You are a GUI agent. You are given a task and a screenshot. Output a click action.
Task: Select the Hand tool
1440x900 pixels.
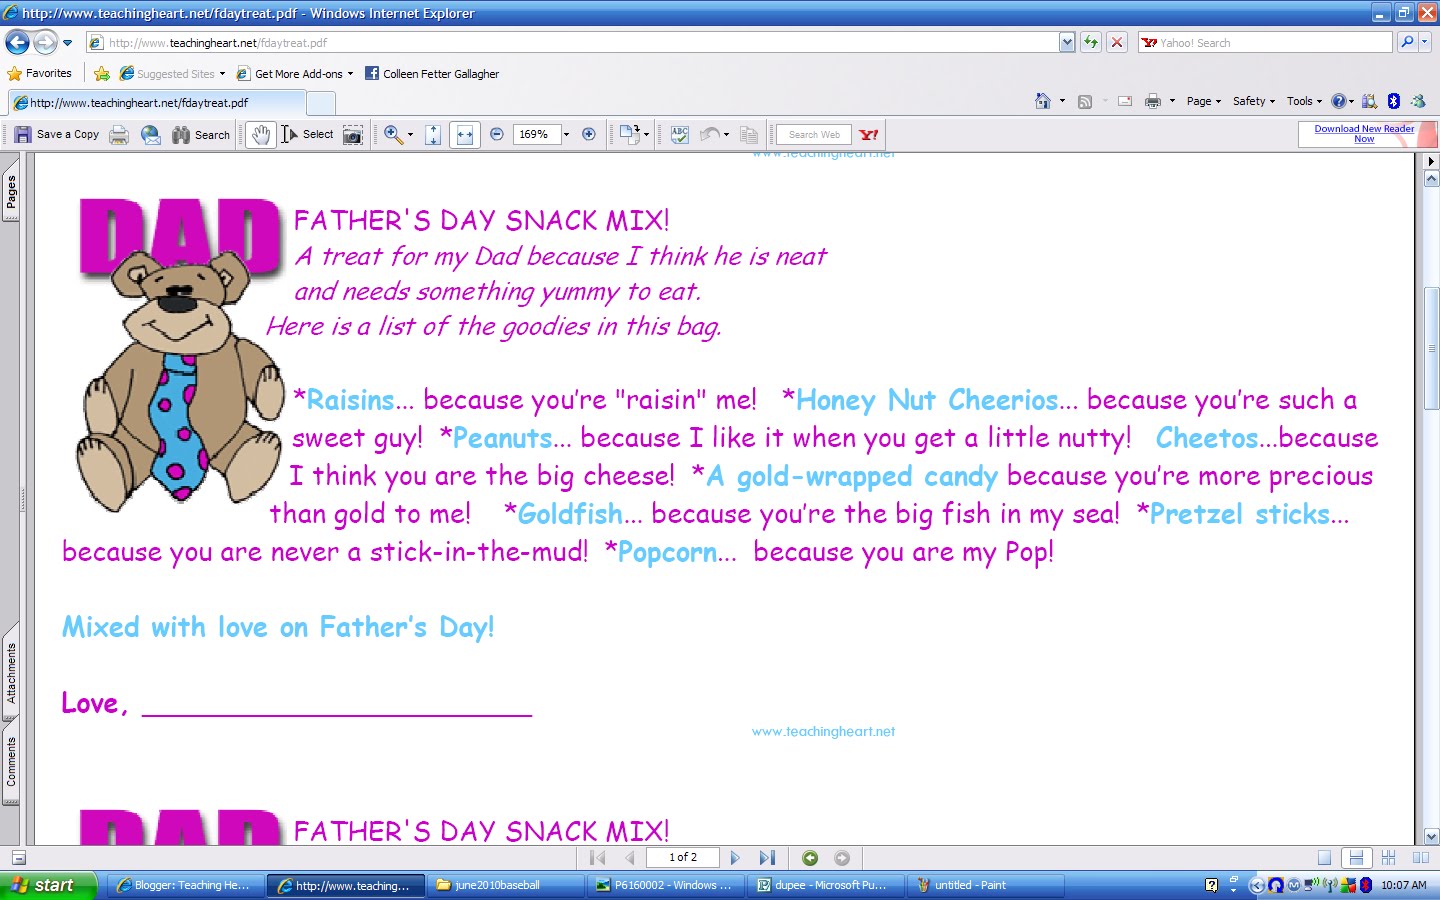click(261, 135)
